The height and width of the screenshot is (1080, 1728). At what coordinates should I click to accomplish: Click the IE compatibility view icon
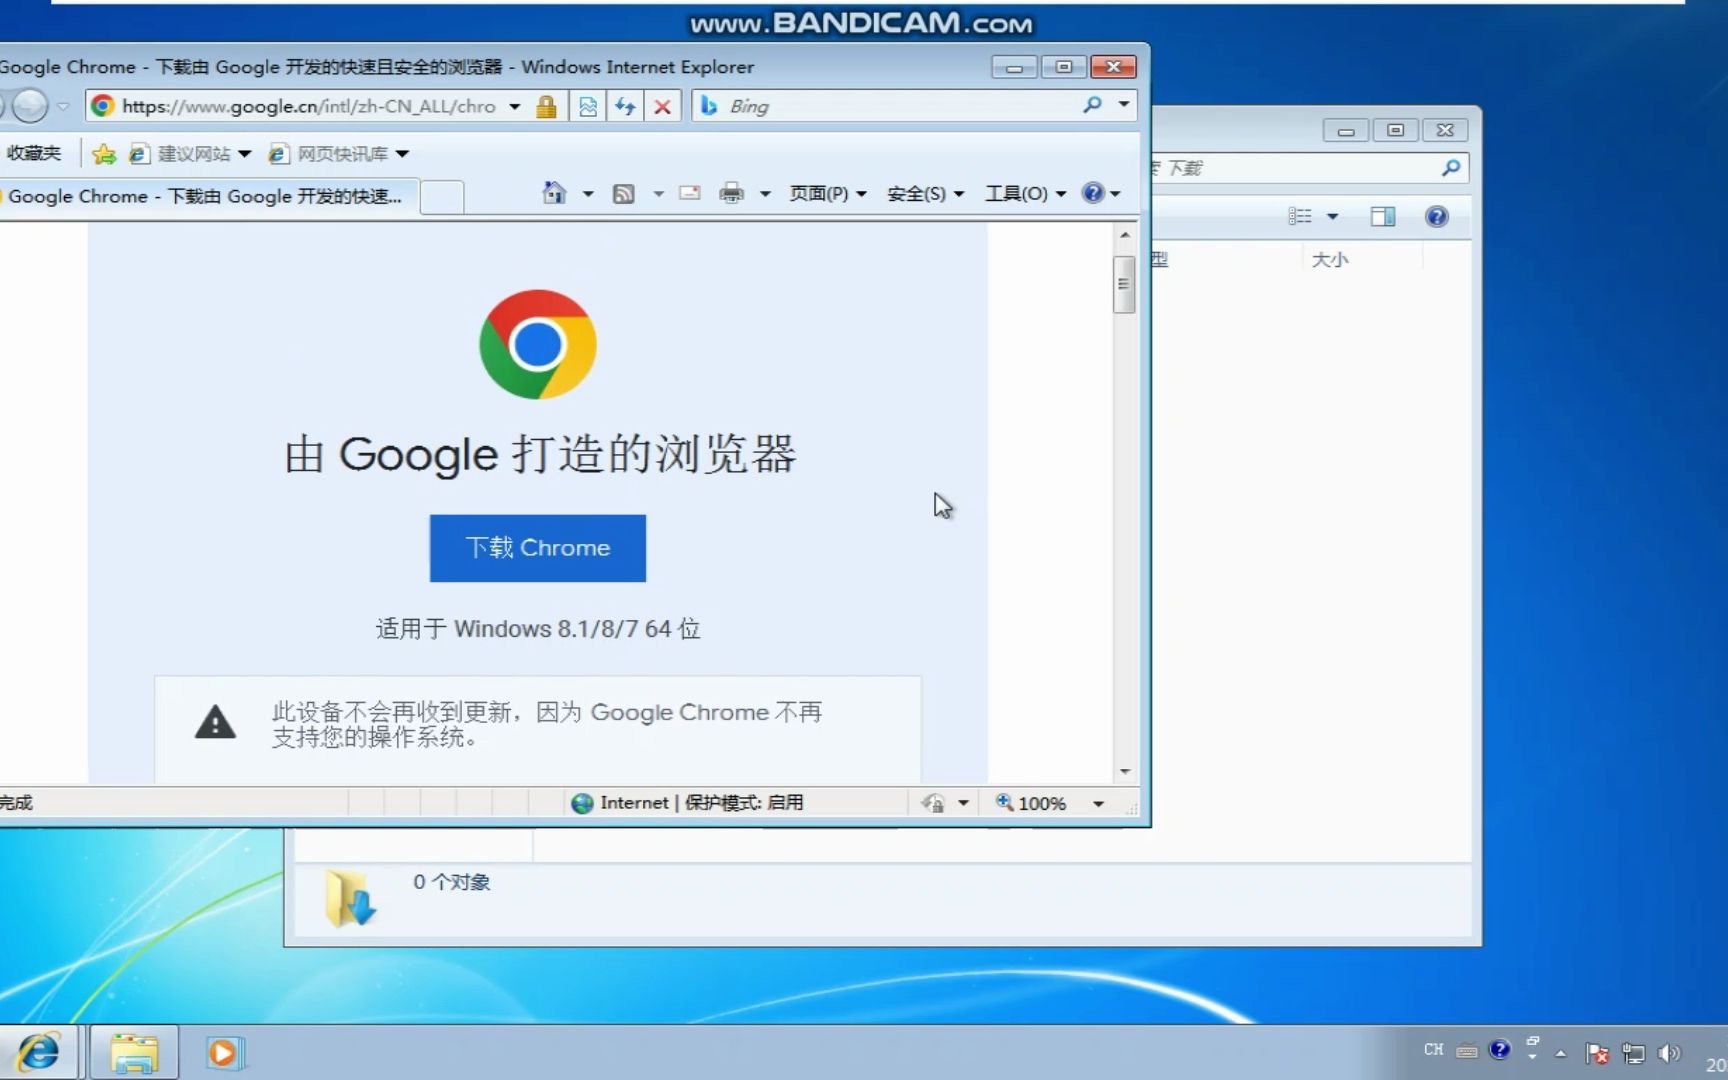click(588, 106)
